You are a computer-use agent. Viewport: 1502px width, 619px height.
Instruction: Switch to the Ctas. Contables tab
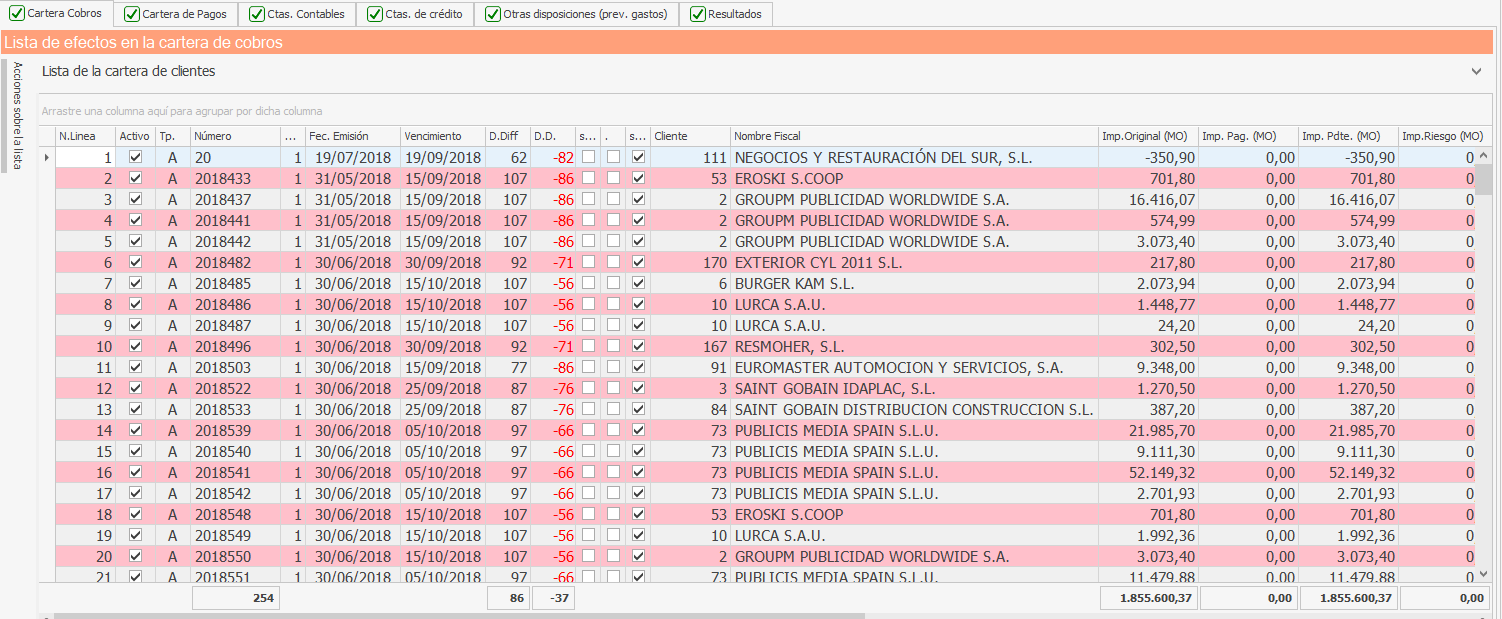point(298,14)
